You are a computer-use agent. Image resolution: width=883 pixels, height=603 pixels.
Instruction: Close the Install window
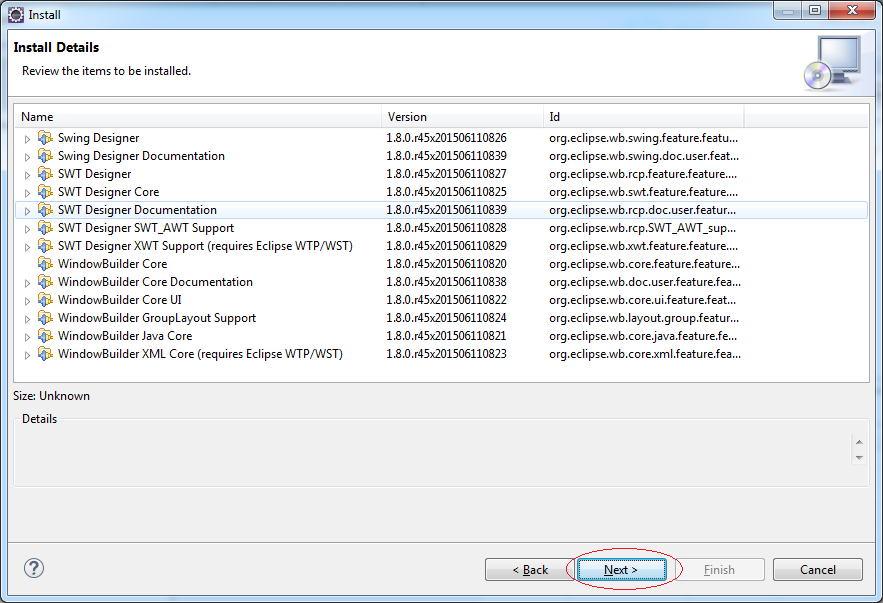[853, 10]
